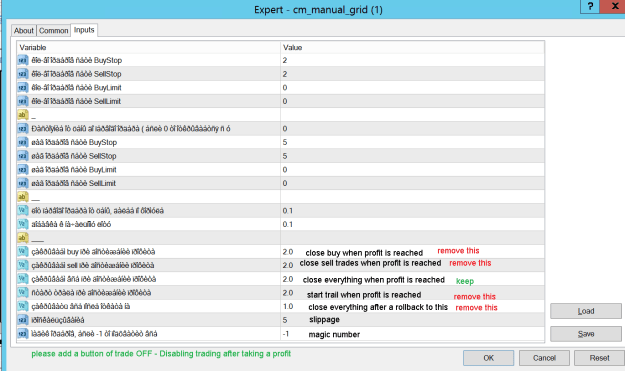Select the value 2 in first BuyStop row
Viewport: 625px width, 371px height.
tap(285, 60)
